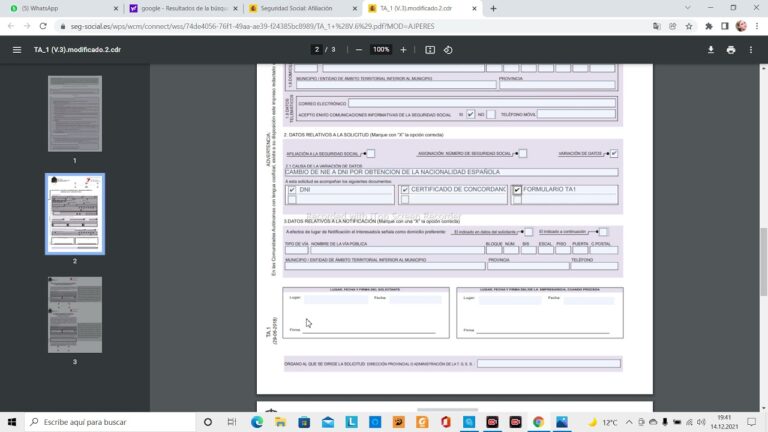Expand the browser tab search chevron
The image size is (768, 432).
[688, 8]
